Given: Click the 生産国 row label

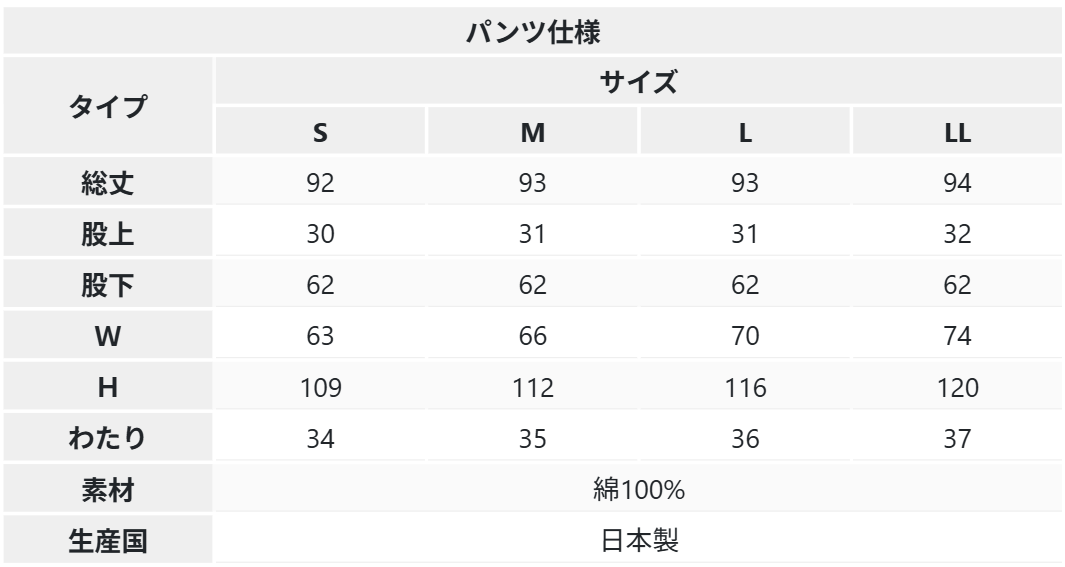Looking at the screenshot, I should (108, 540).
